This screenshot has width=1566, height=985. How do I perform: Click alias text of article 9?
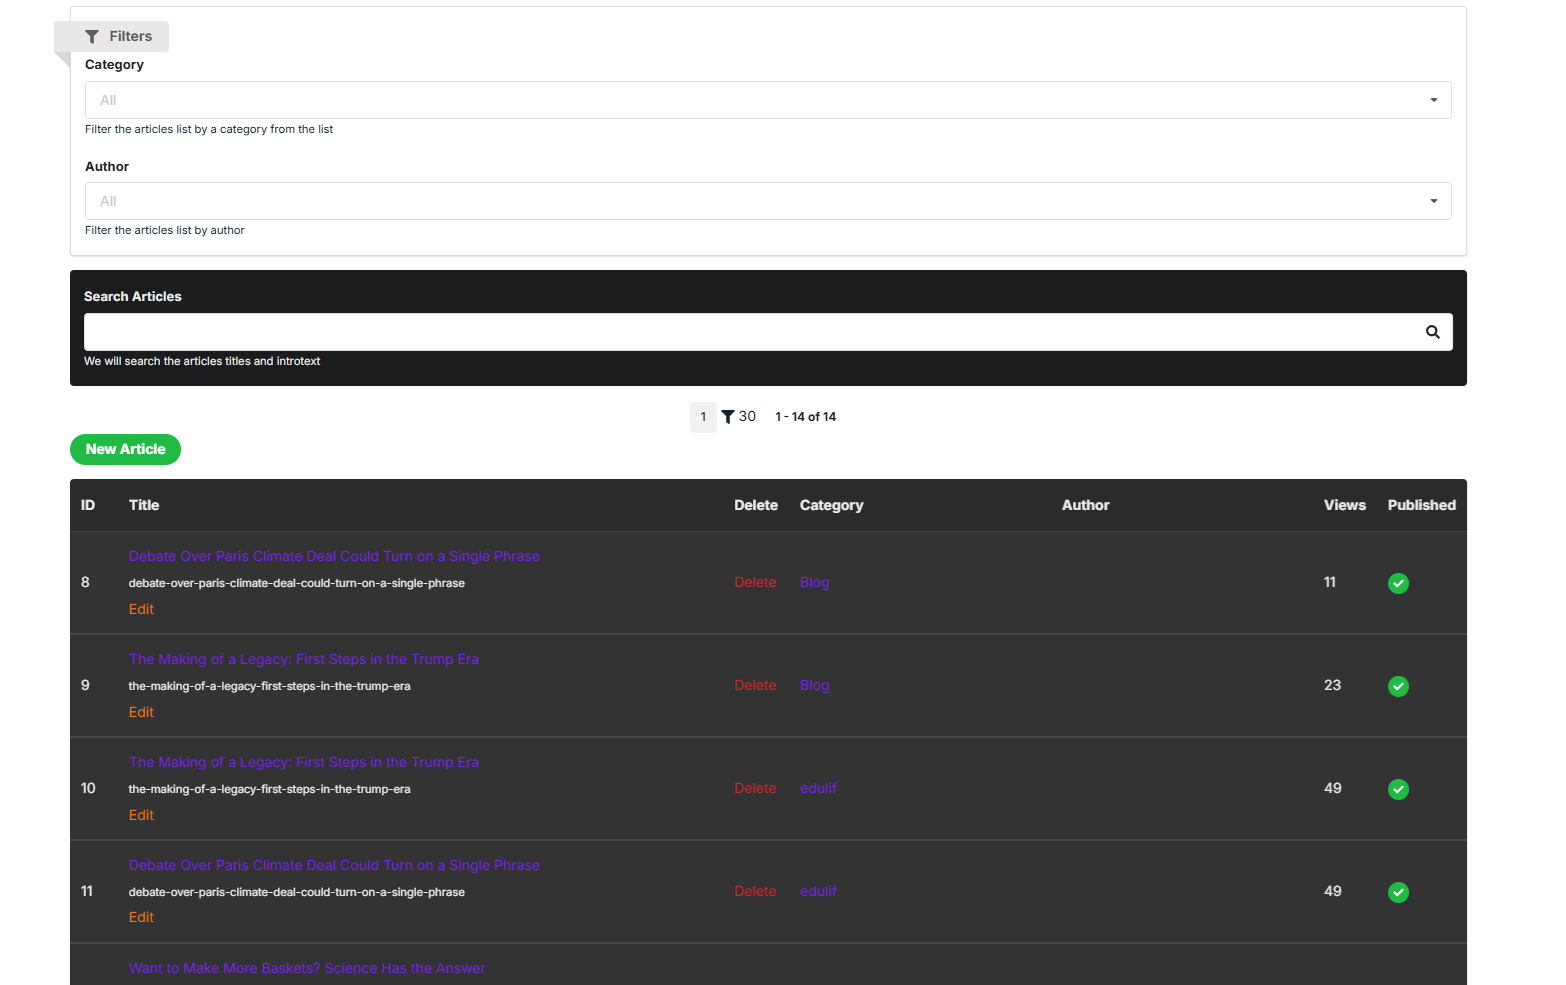tap(269, 686)
